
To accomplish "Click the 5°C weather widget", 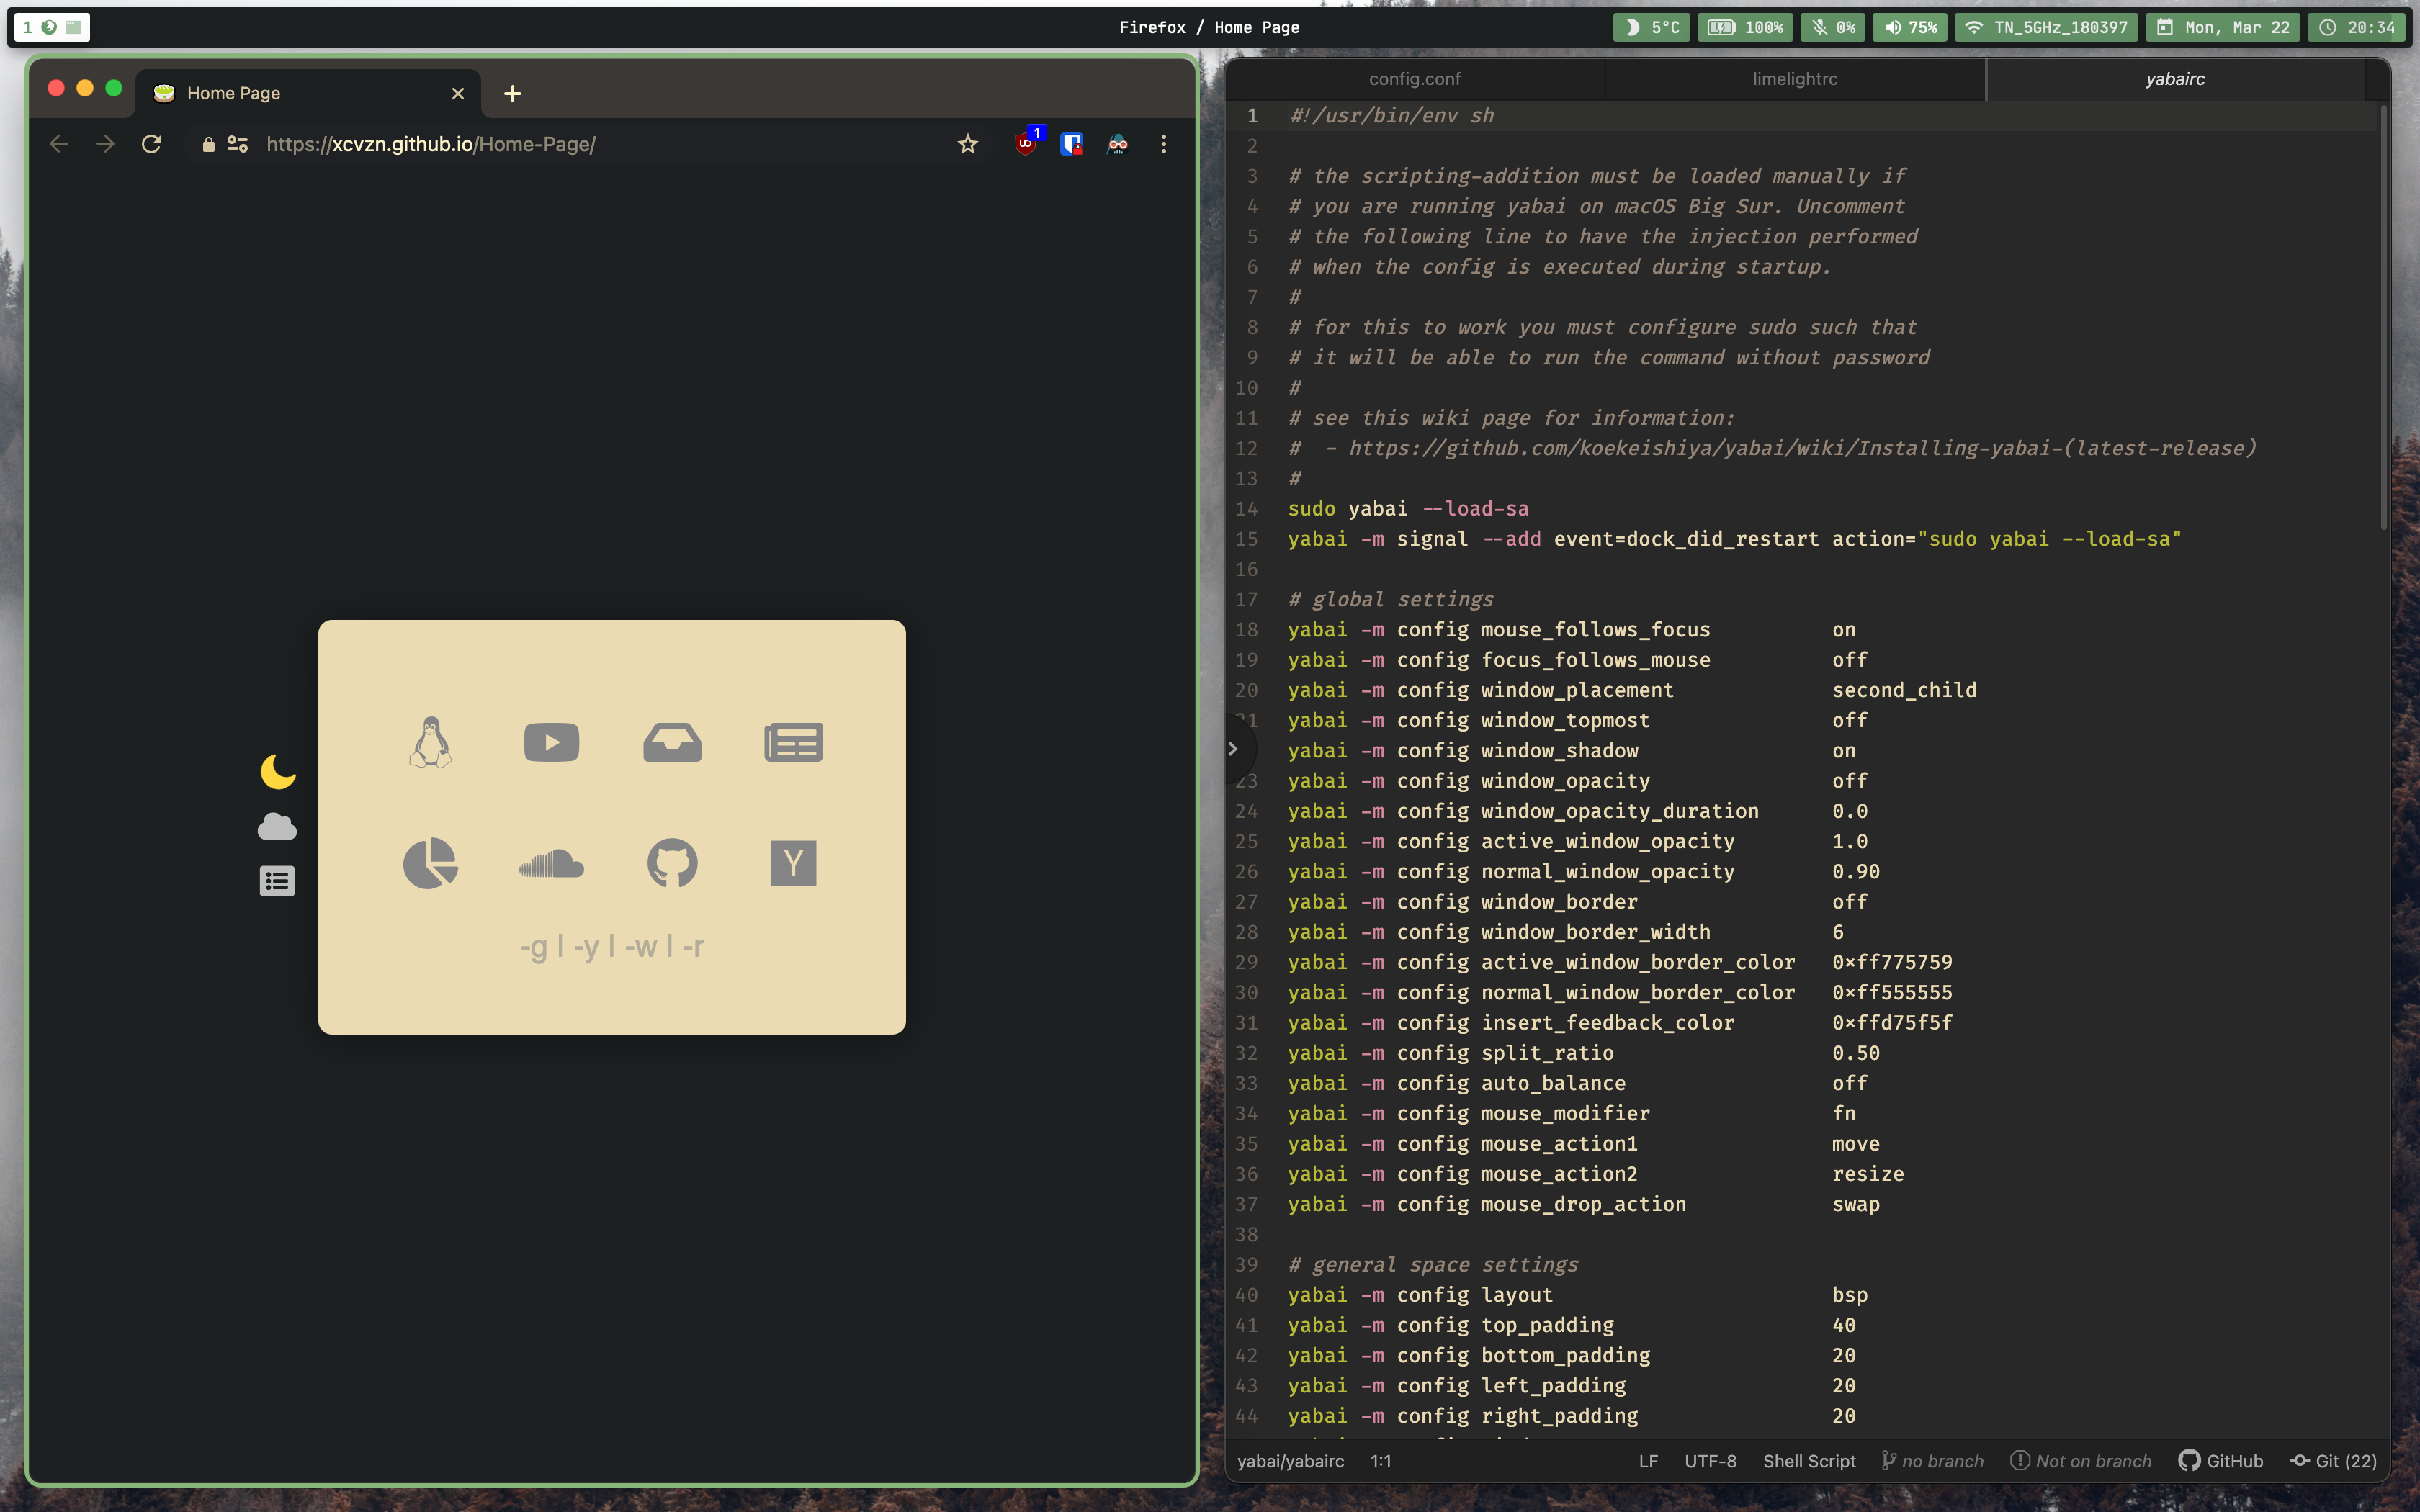I will click(x=1651, y=27).
